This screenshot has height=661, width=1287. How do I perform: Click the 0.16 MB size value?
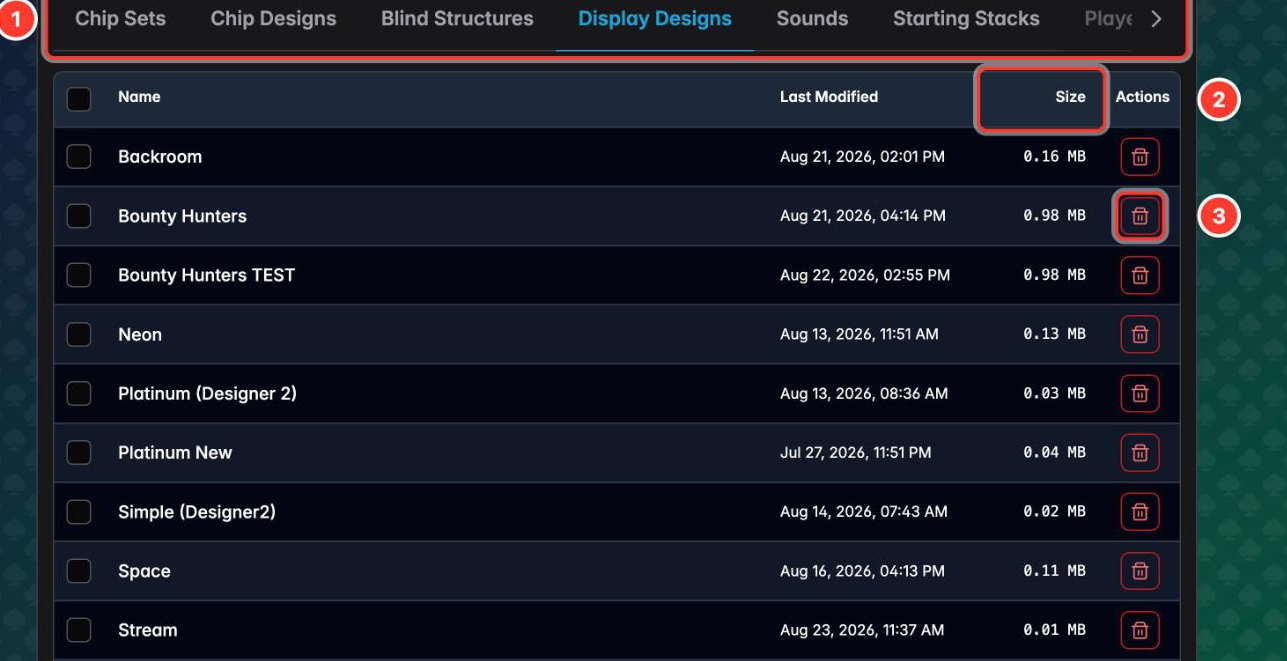click(1054, 157)
